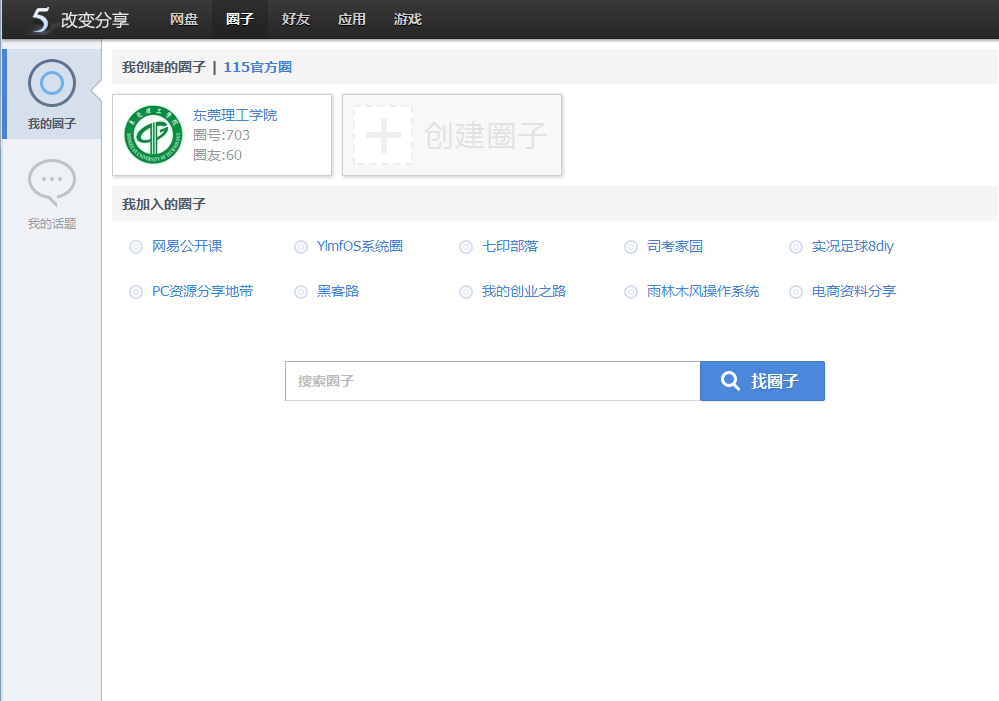
Task: Click the magnifier icon in 找圈子 button
Action: click(x=730, y=381)
